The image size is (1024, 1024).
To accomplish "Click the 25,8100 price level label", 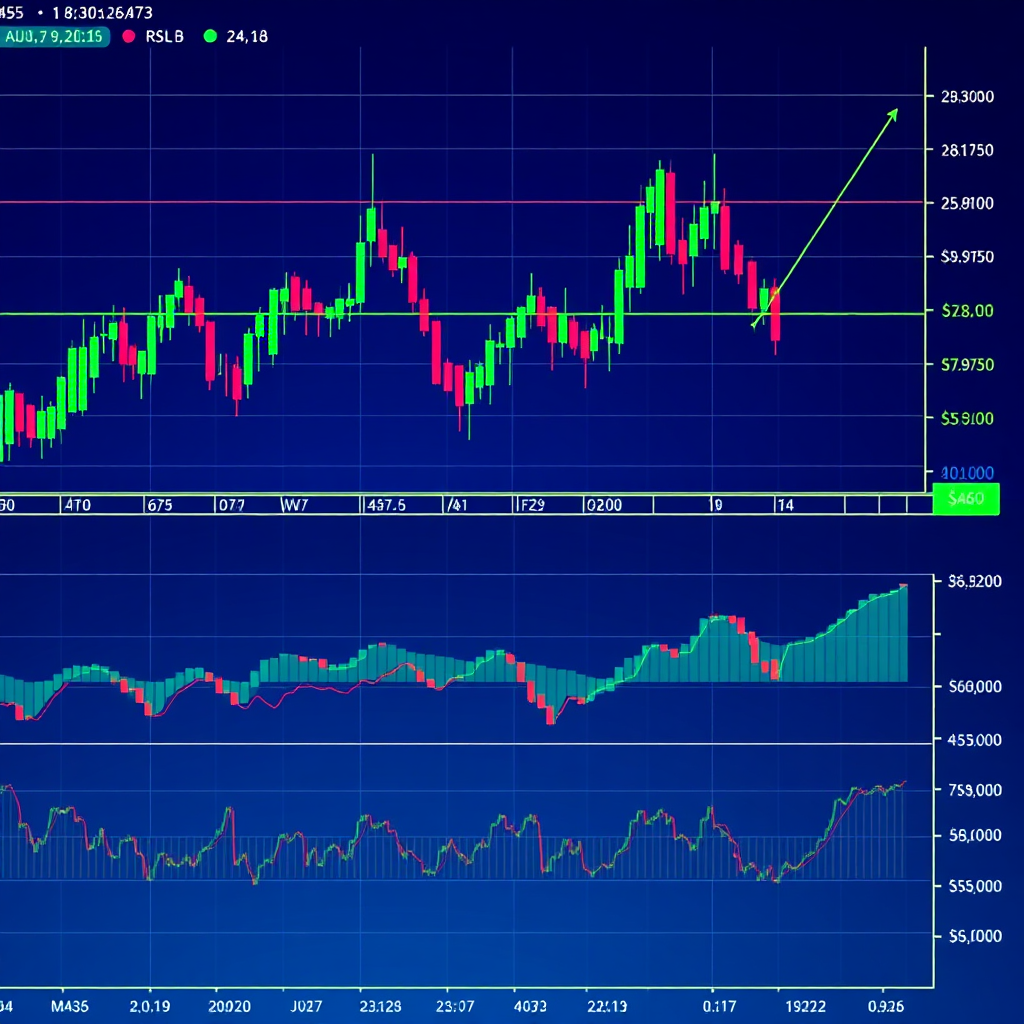I will pos(967,203).
